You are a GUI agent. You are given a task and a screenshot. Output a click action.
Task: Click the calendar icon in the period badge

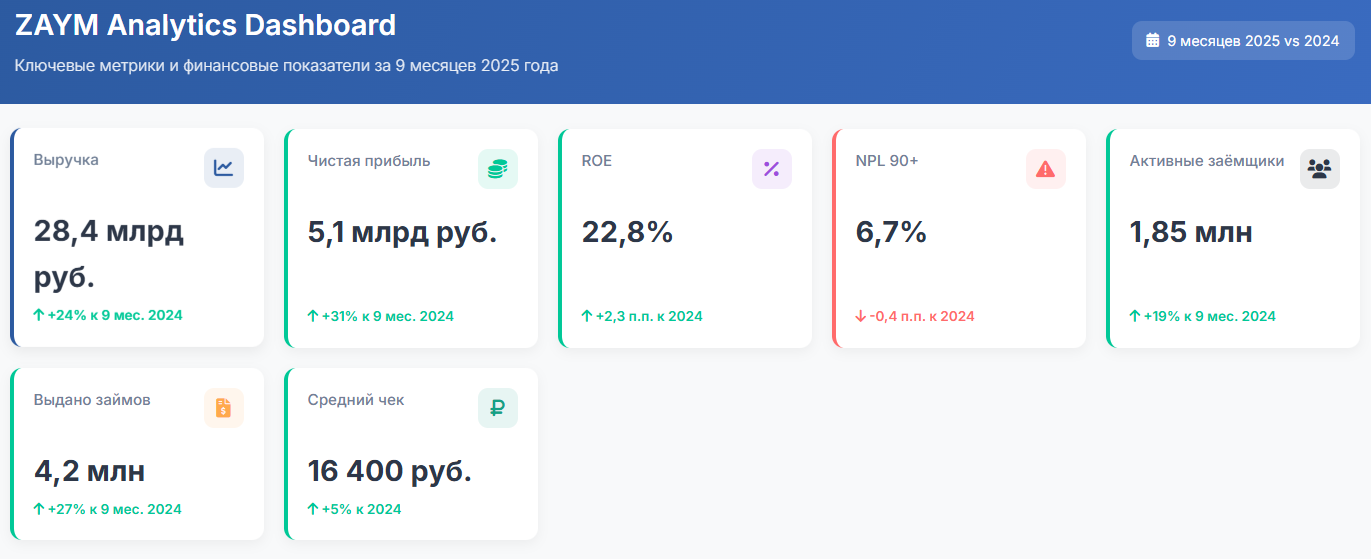tap(1153, 41)
